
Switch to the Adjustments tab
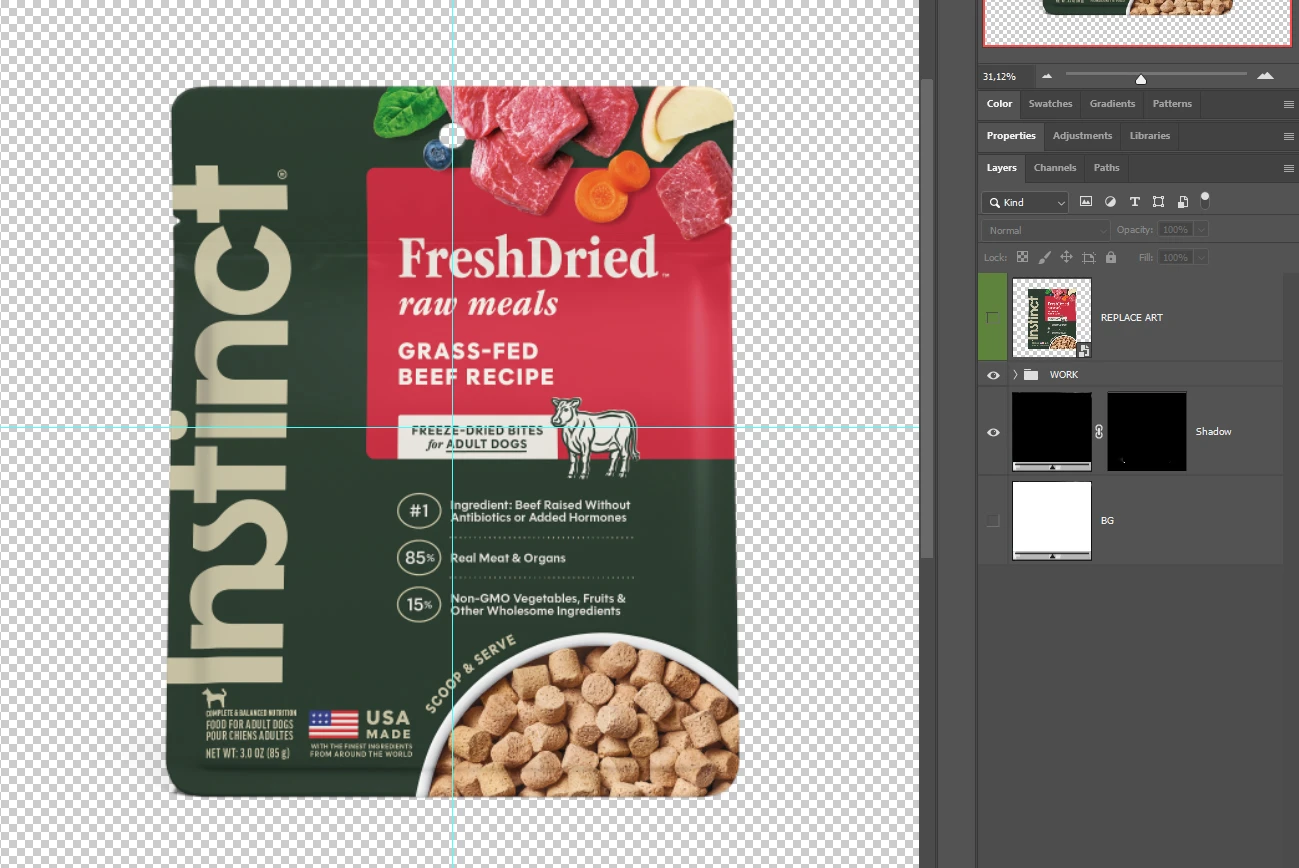coord(1082,136)
